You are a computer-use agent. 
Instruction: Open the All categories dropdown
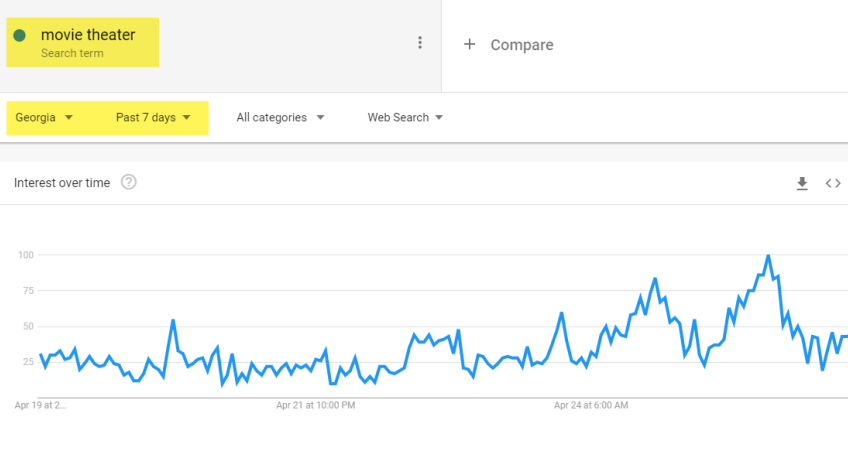[x=280, y=118]
